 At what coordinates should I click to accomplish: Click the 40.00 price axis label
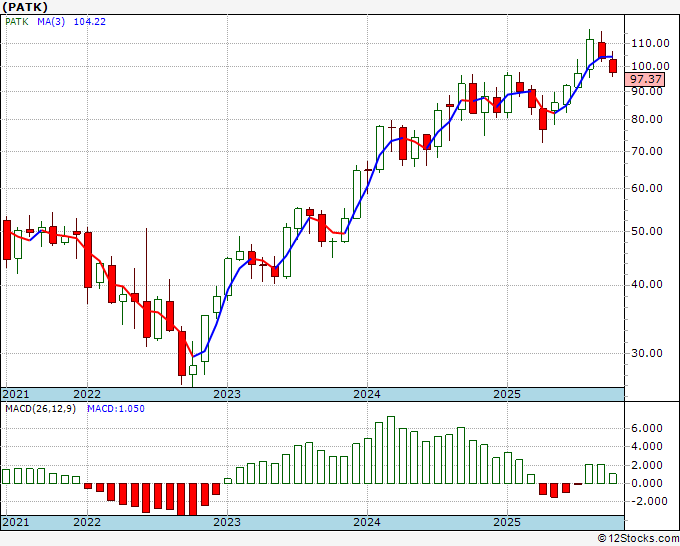[647, 284]
